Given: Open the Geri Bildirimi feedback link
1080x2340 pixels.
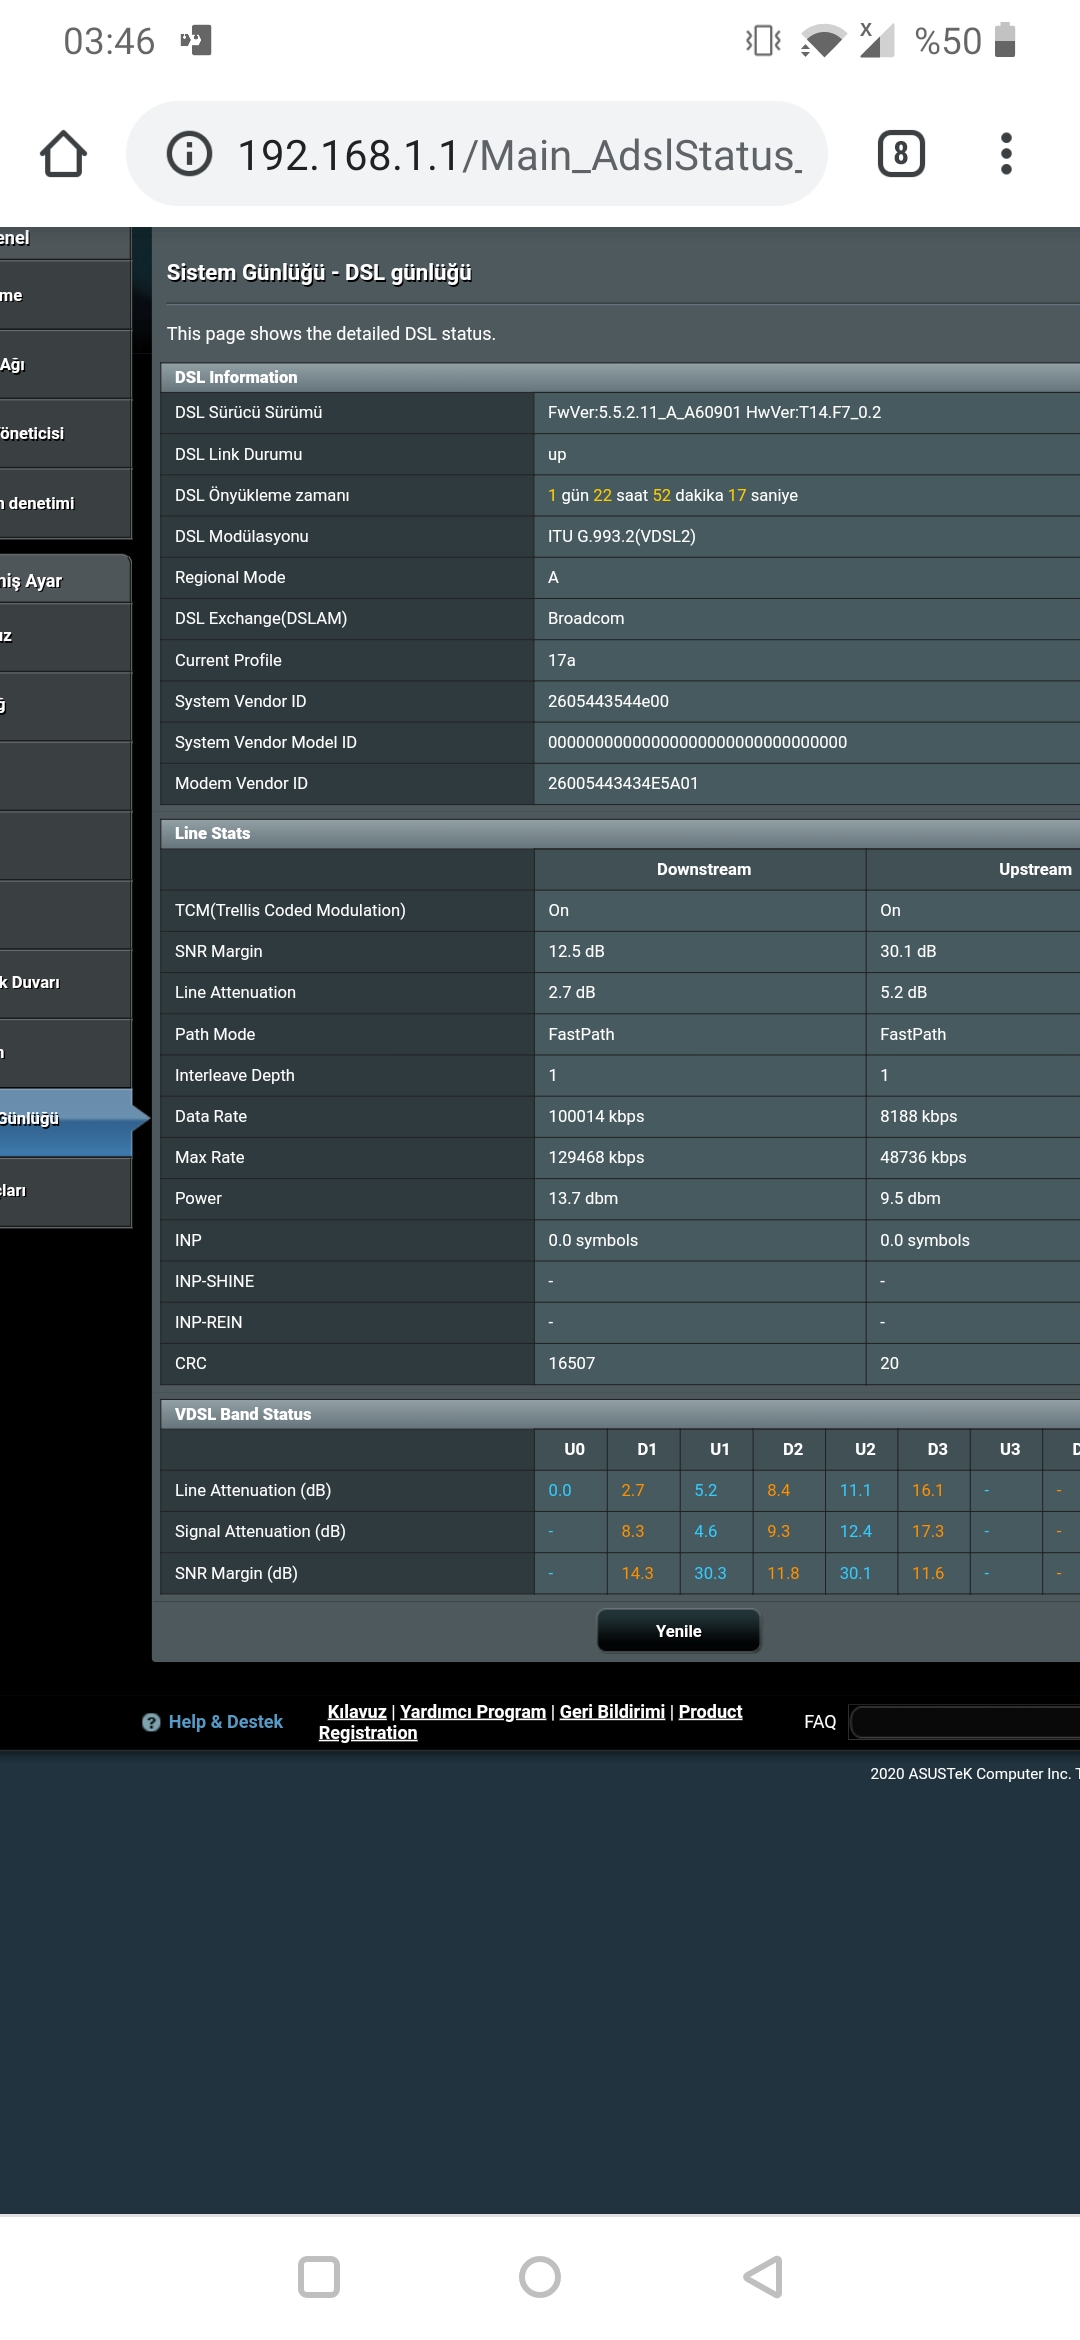Looking at the screenshot, I should [x=612, y=1711].
